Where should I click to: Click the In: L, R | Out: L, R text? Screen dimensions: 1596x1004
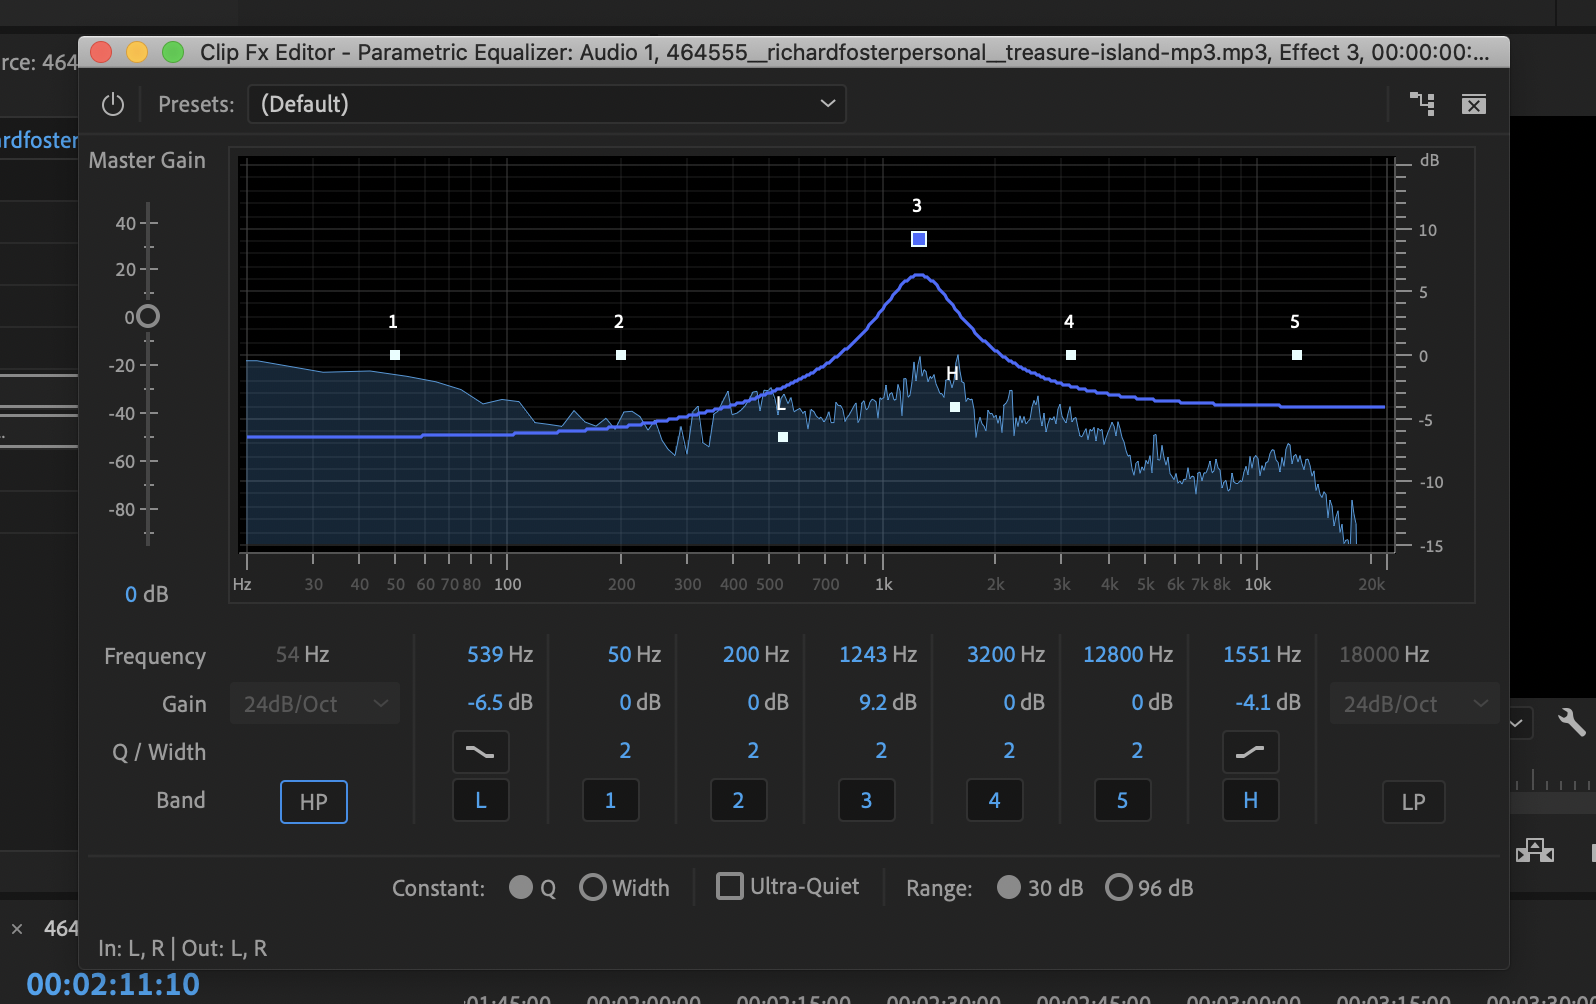tap(183, 948)
